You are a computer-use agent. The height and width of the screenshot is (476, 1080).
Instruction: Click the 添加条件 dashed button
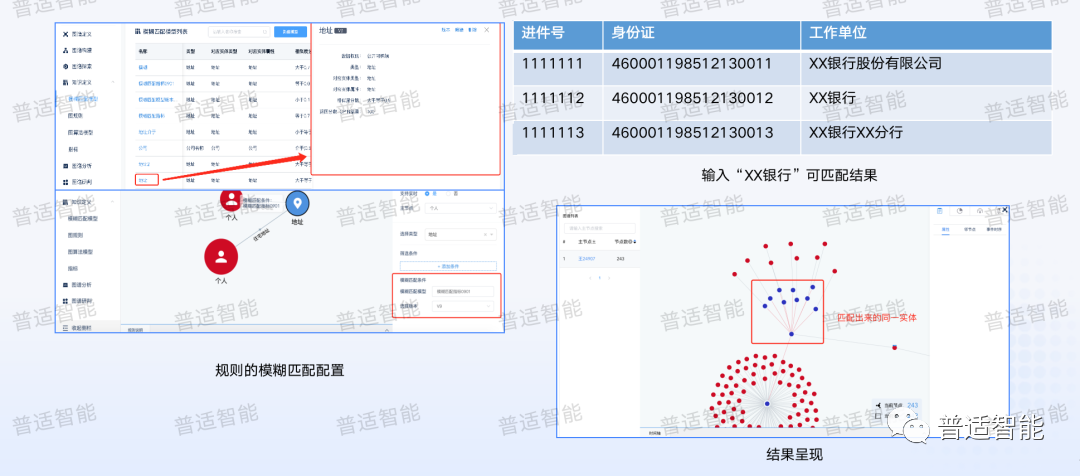[448, 266]
